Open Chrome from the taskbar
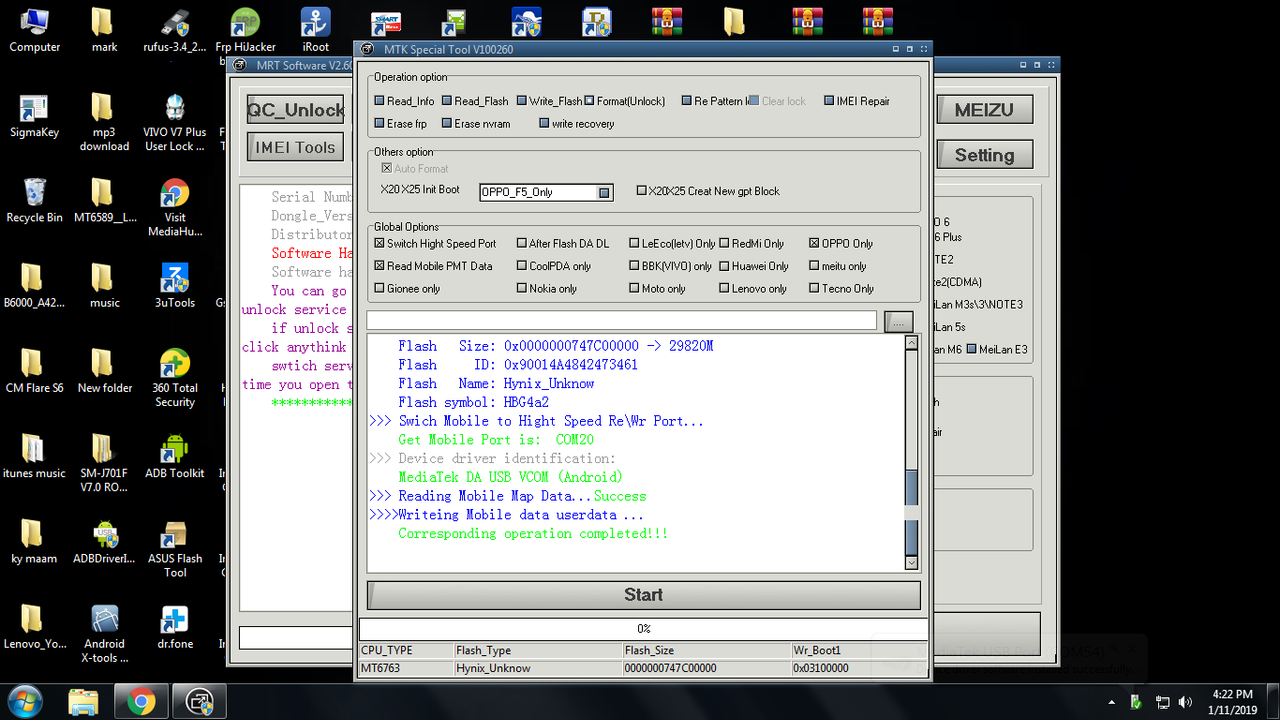Image resolution: width=1280 pixels, height=720 pixels. pyautogui.click(x=141, y=702)
